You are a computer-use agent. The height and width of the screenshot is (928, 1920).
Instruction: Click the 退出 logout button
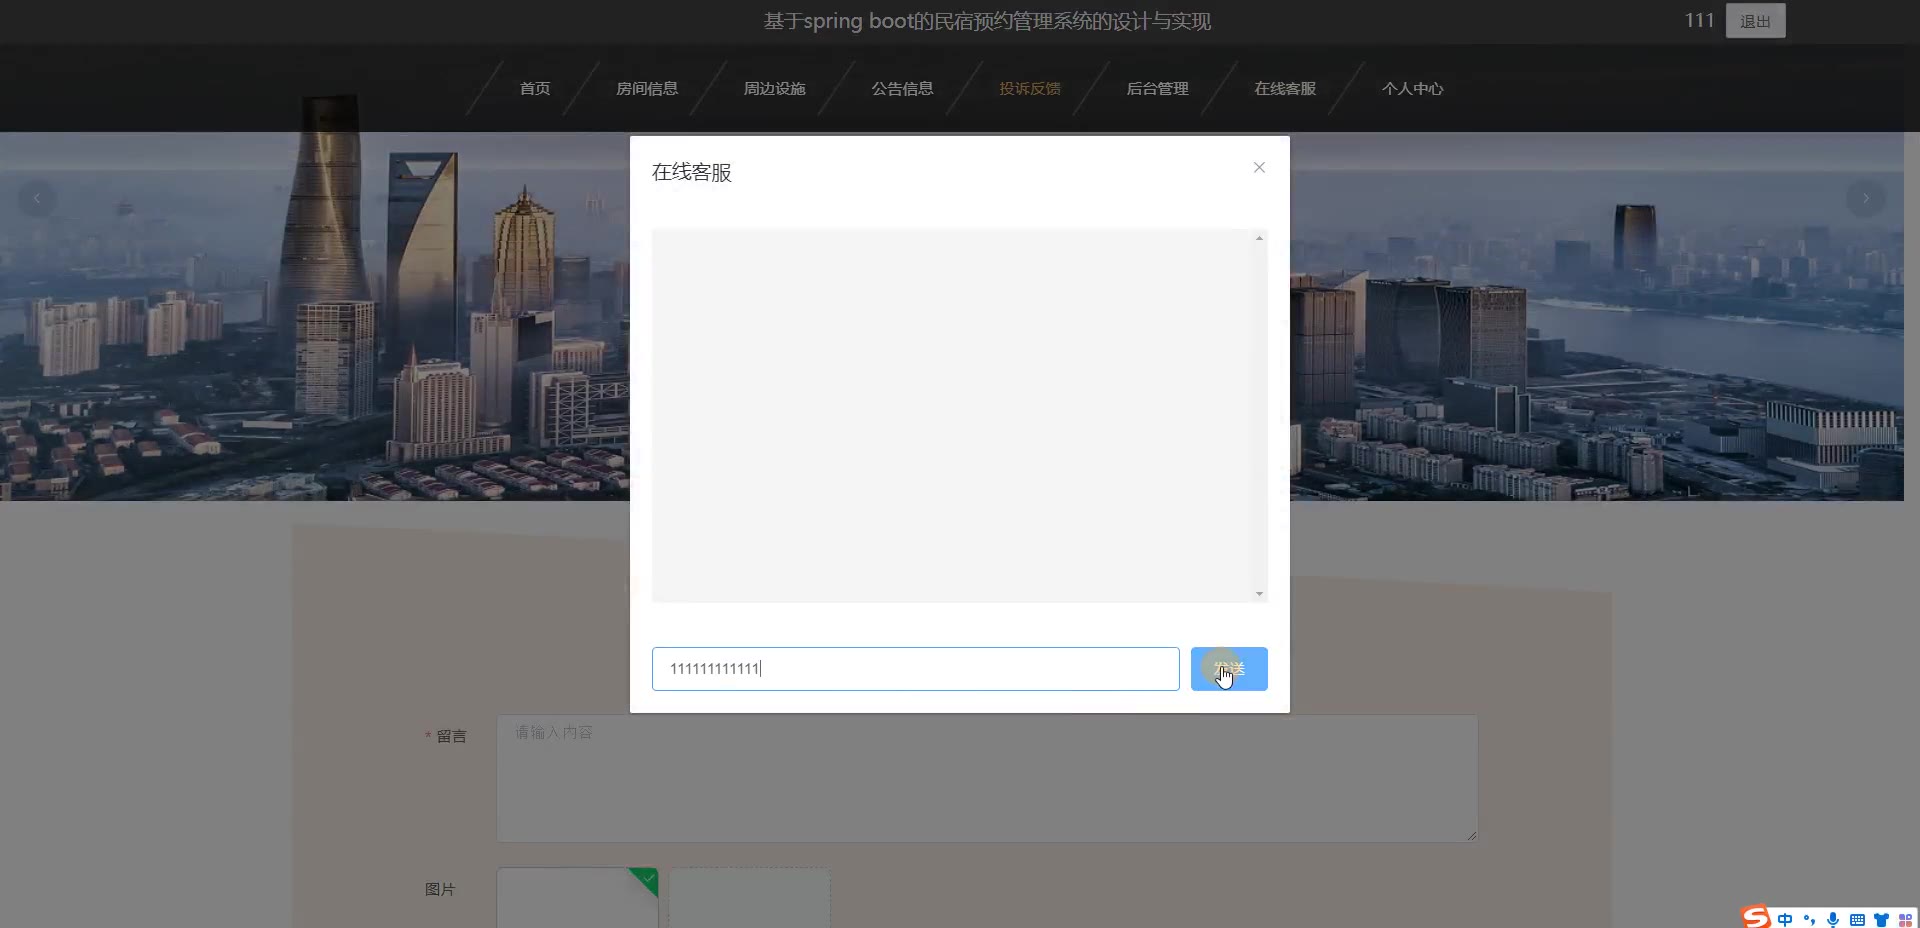pyautogui.click(x=1755, y=21)
